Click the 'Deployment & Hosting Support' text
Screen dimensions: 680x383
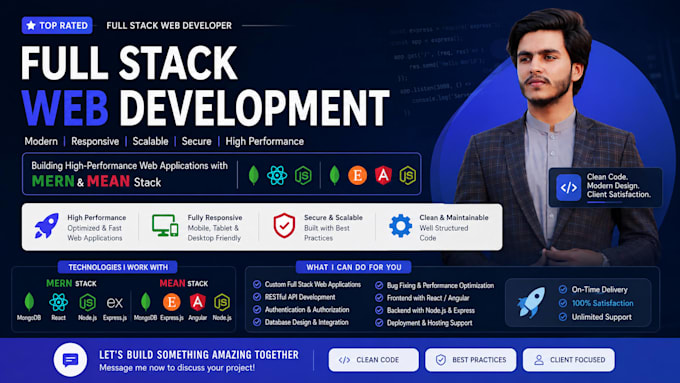[429, 323]
